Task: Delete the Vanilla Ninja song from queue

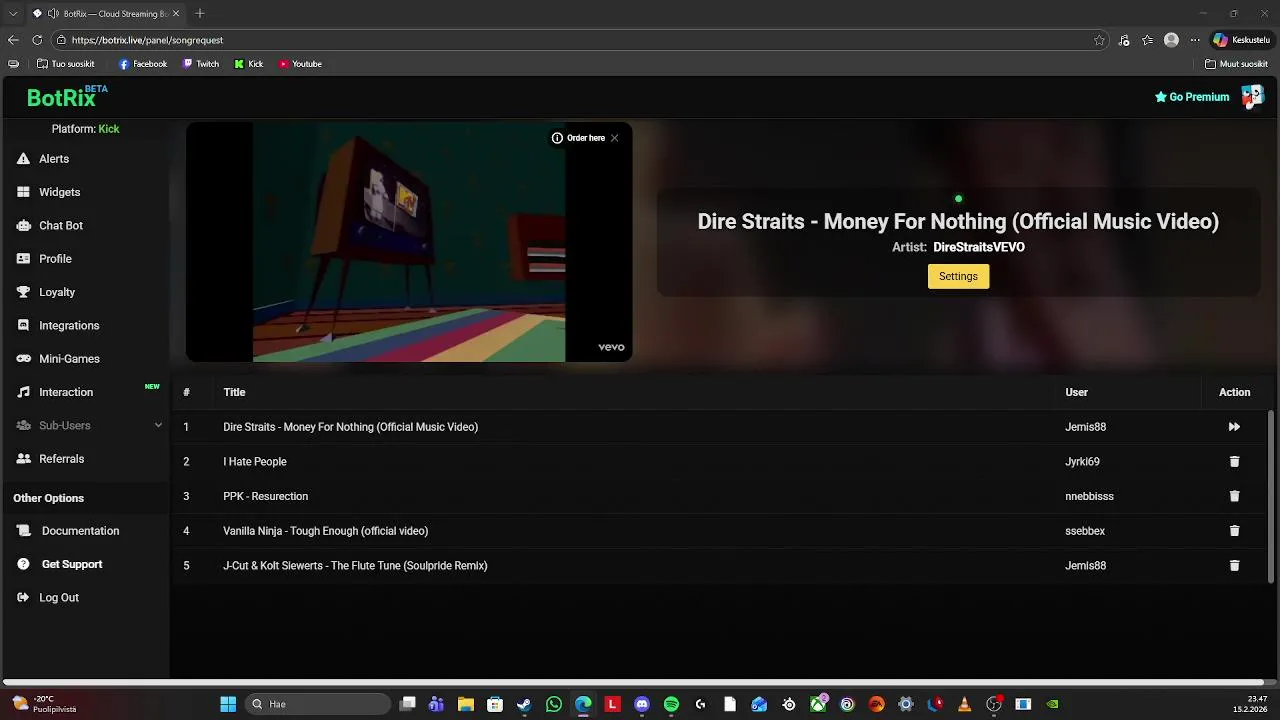Action: point(1234,531)
